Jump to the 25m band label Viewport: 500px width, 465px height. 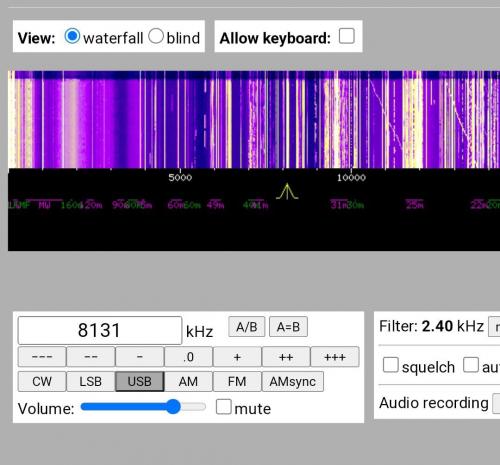(x=414, y=204)
